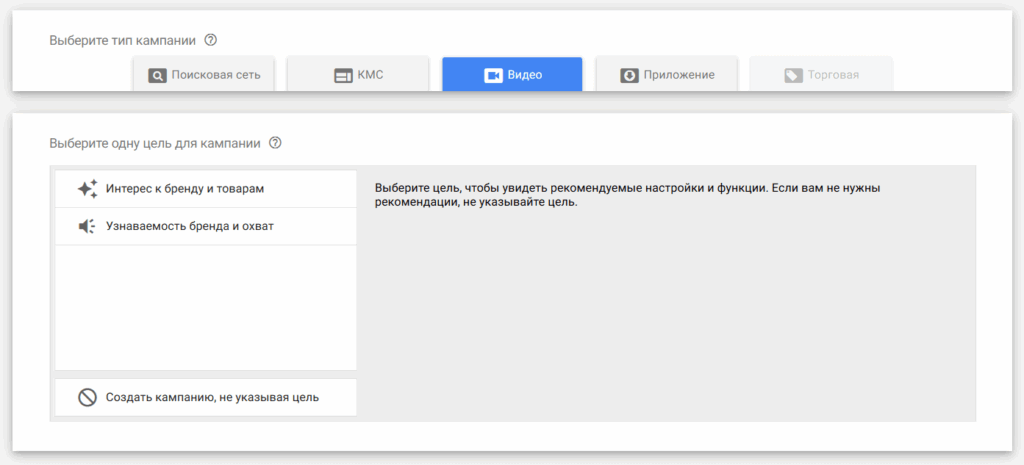The height and width of the screenshot is (465, 1024).
Task: Choose goal 'Узнаваемость бренда и охват'
Action: [x=206, y=227]
